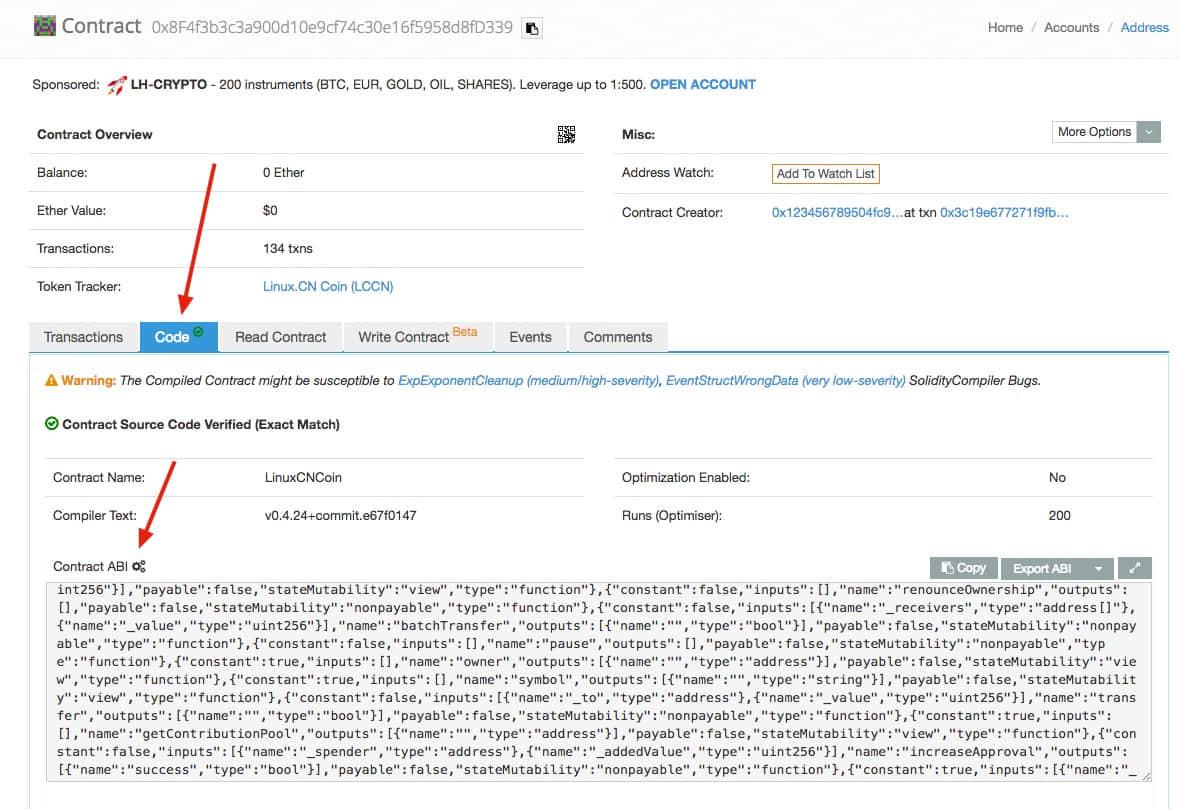Open the Linux.CN Coin (LCCN) token tracker link
Screen dimensions: 1179x809
click(x=328, y=287)
